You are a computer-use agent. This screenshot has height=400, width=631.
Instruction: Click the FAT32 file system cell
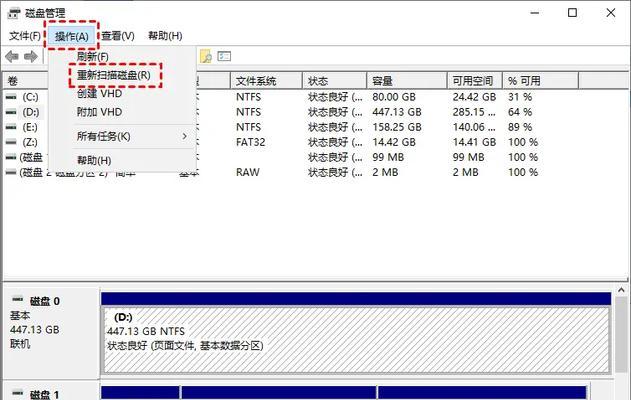[x=250, y=142]
